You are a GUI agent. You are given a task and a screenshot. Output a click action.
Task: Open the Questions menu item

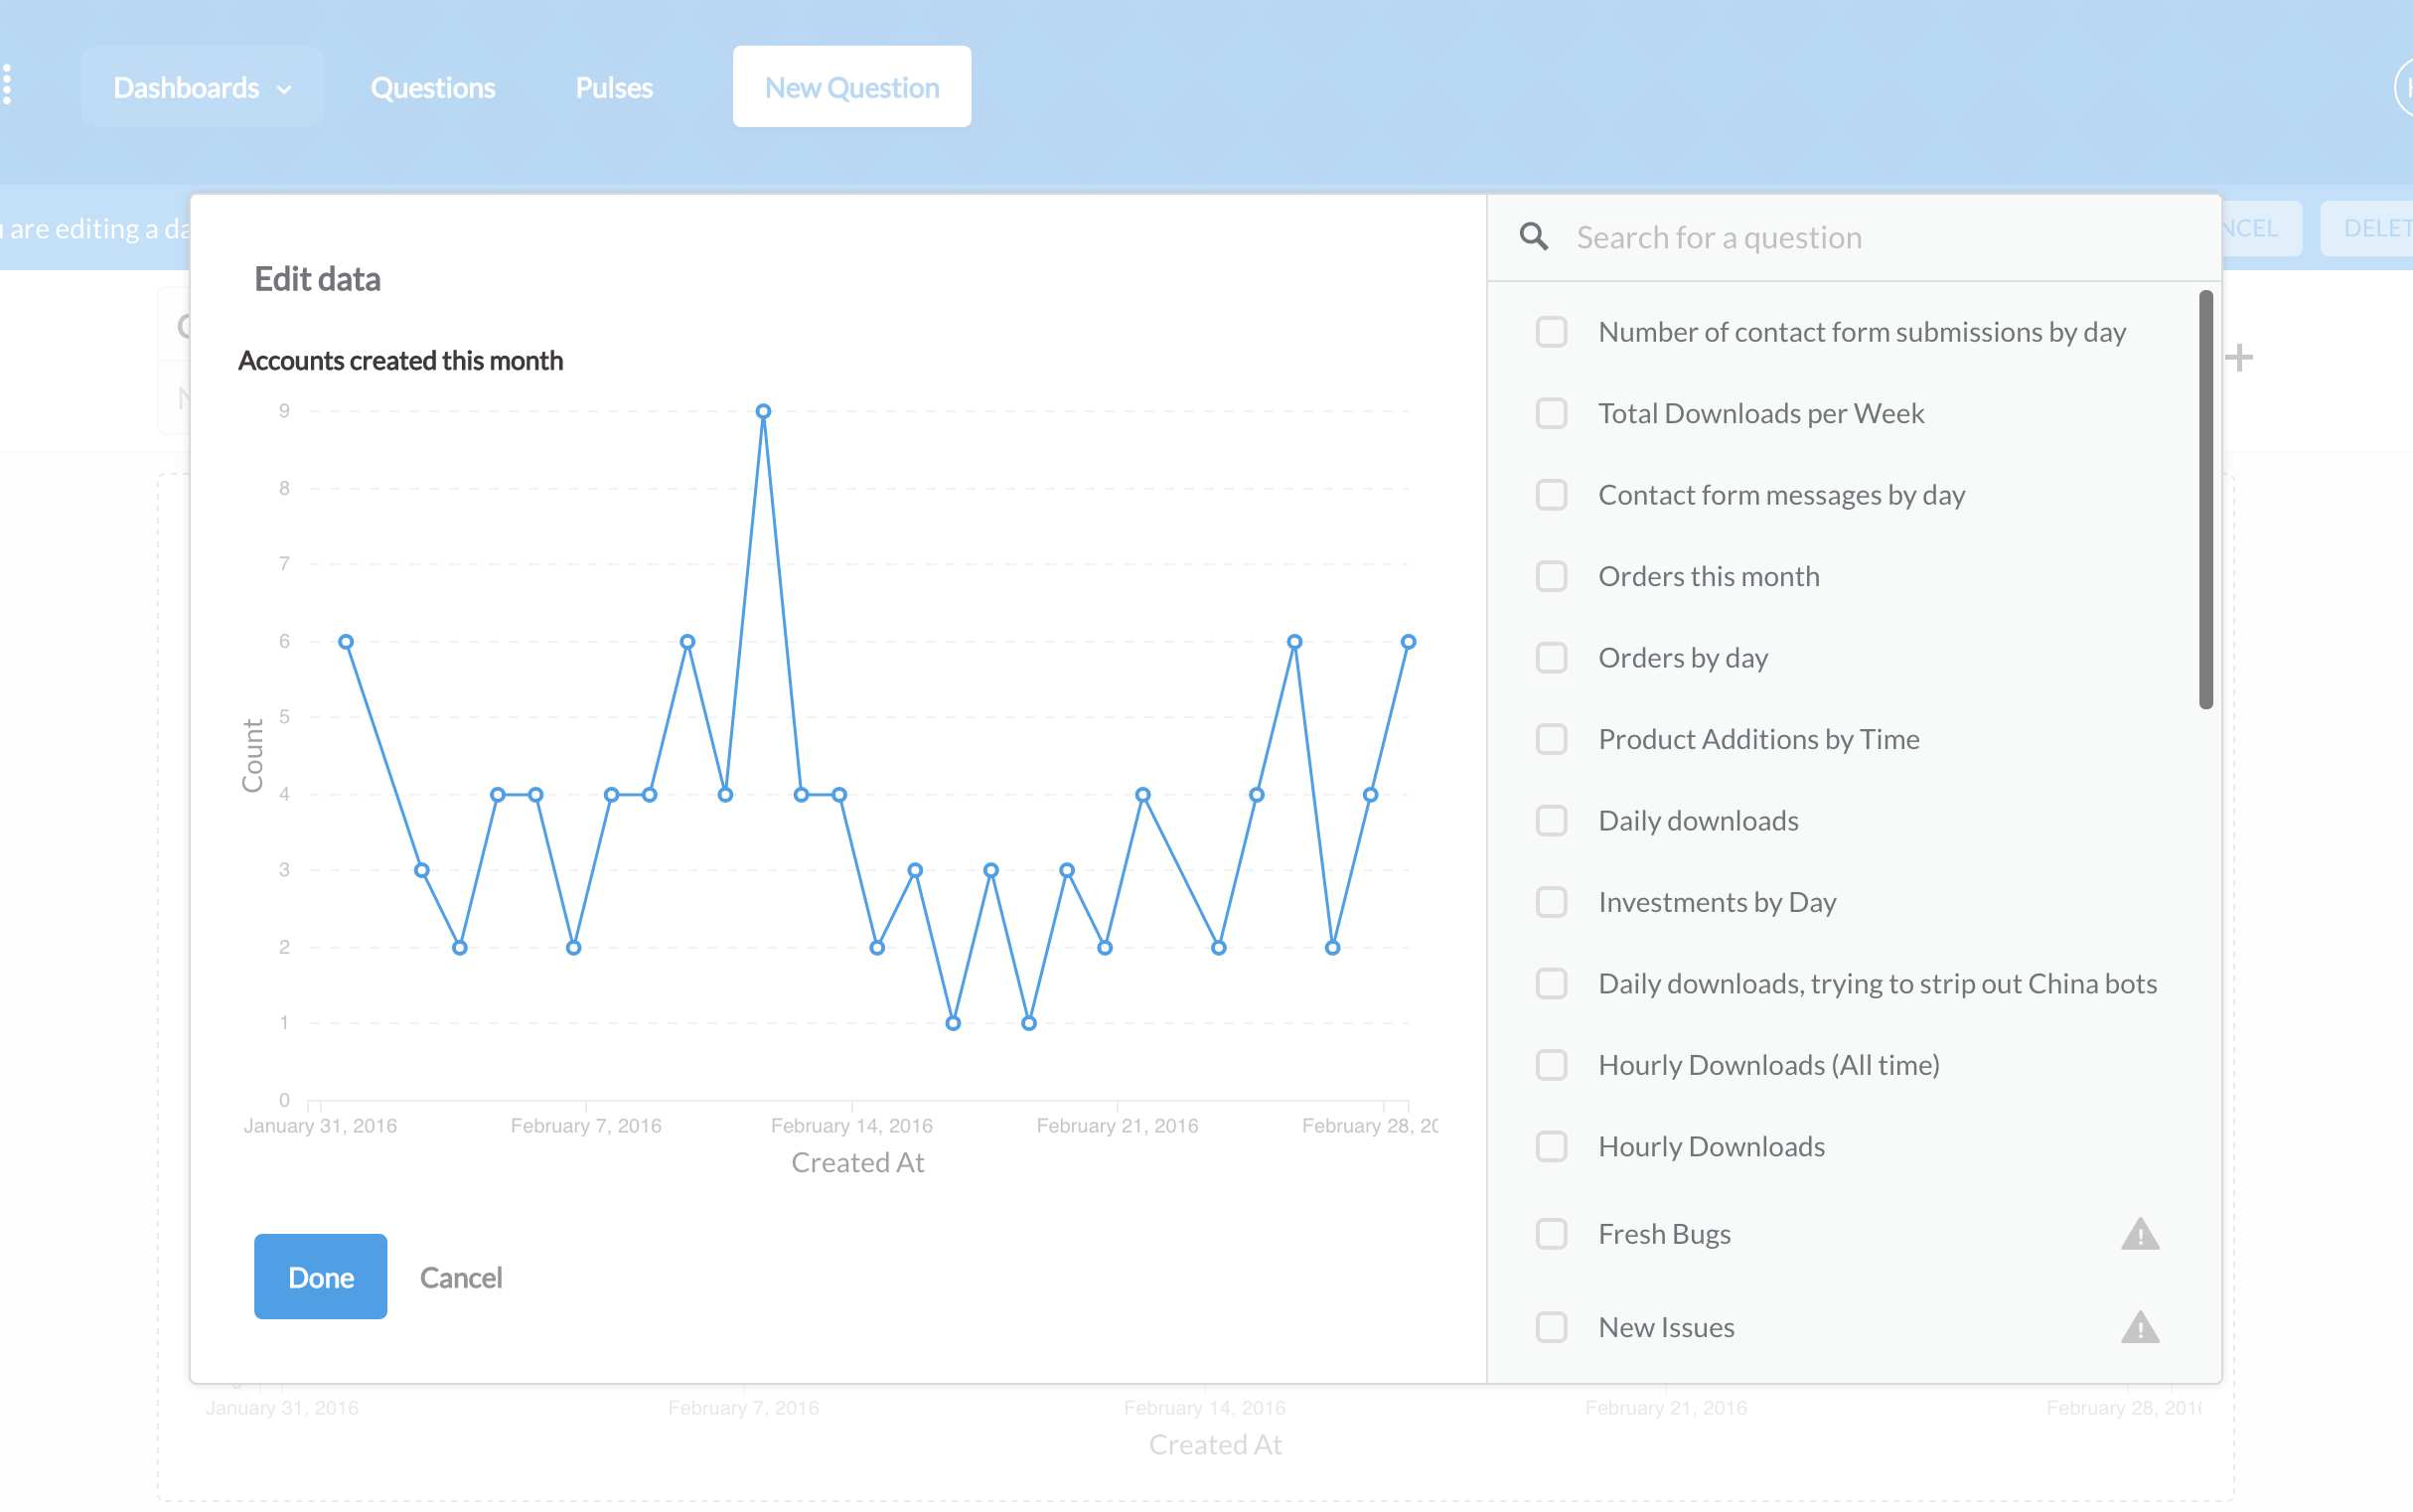coord(433,87)
